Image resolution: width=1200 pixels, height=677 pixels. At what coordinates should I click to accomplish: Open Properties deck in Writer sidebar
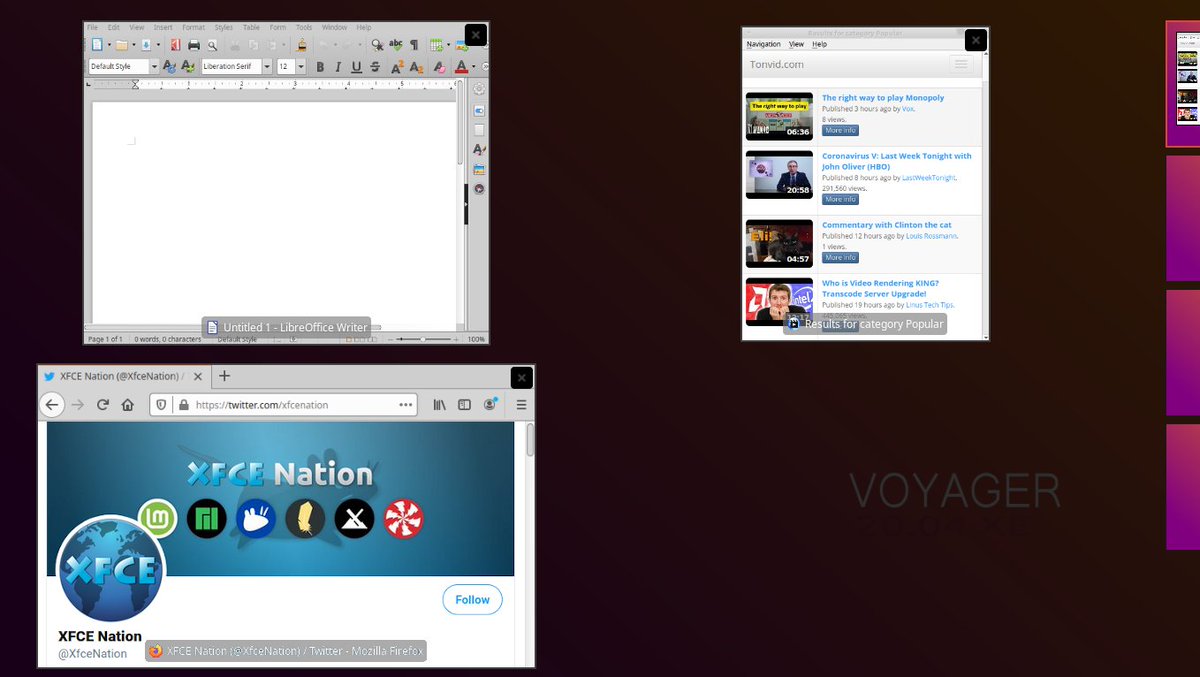tap(479, 110)
